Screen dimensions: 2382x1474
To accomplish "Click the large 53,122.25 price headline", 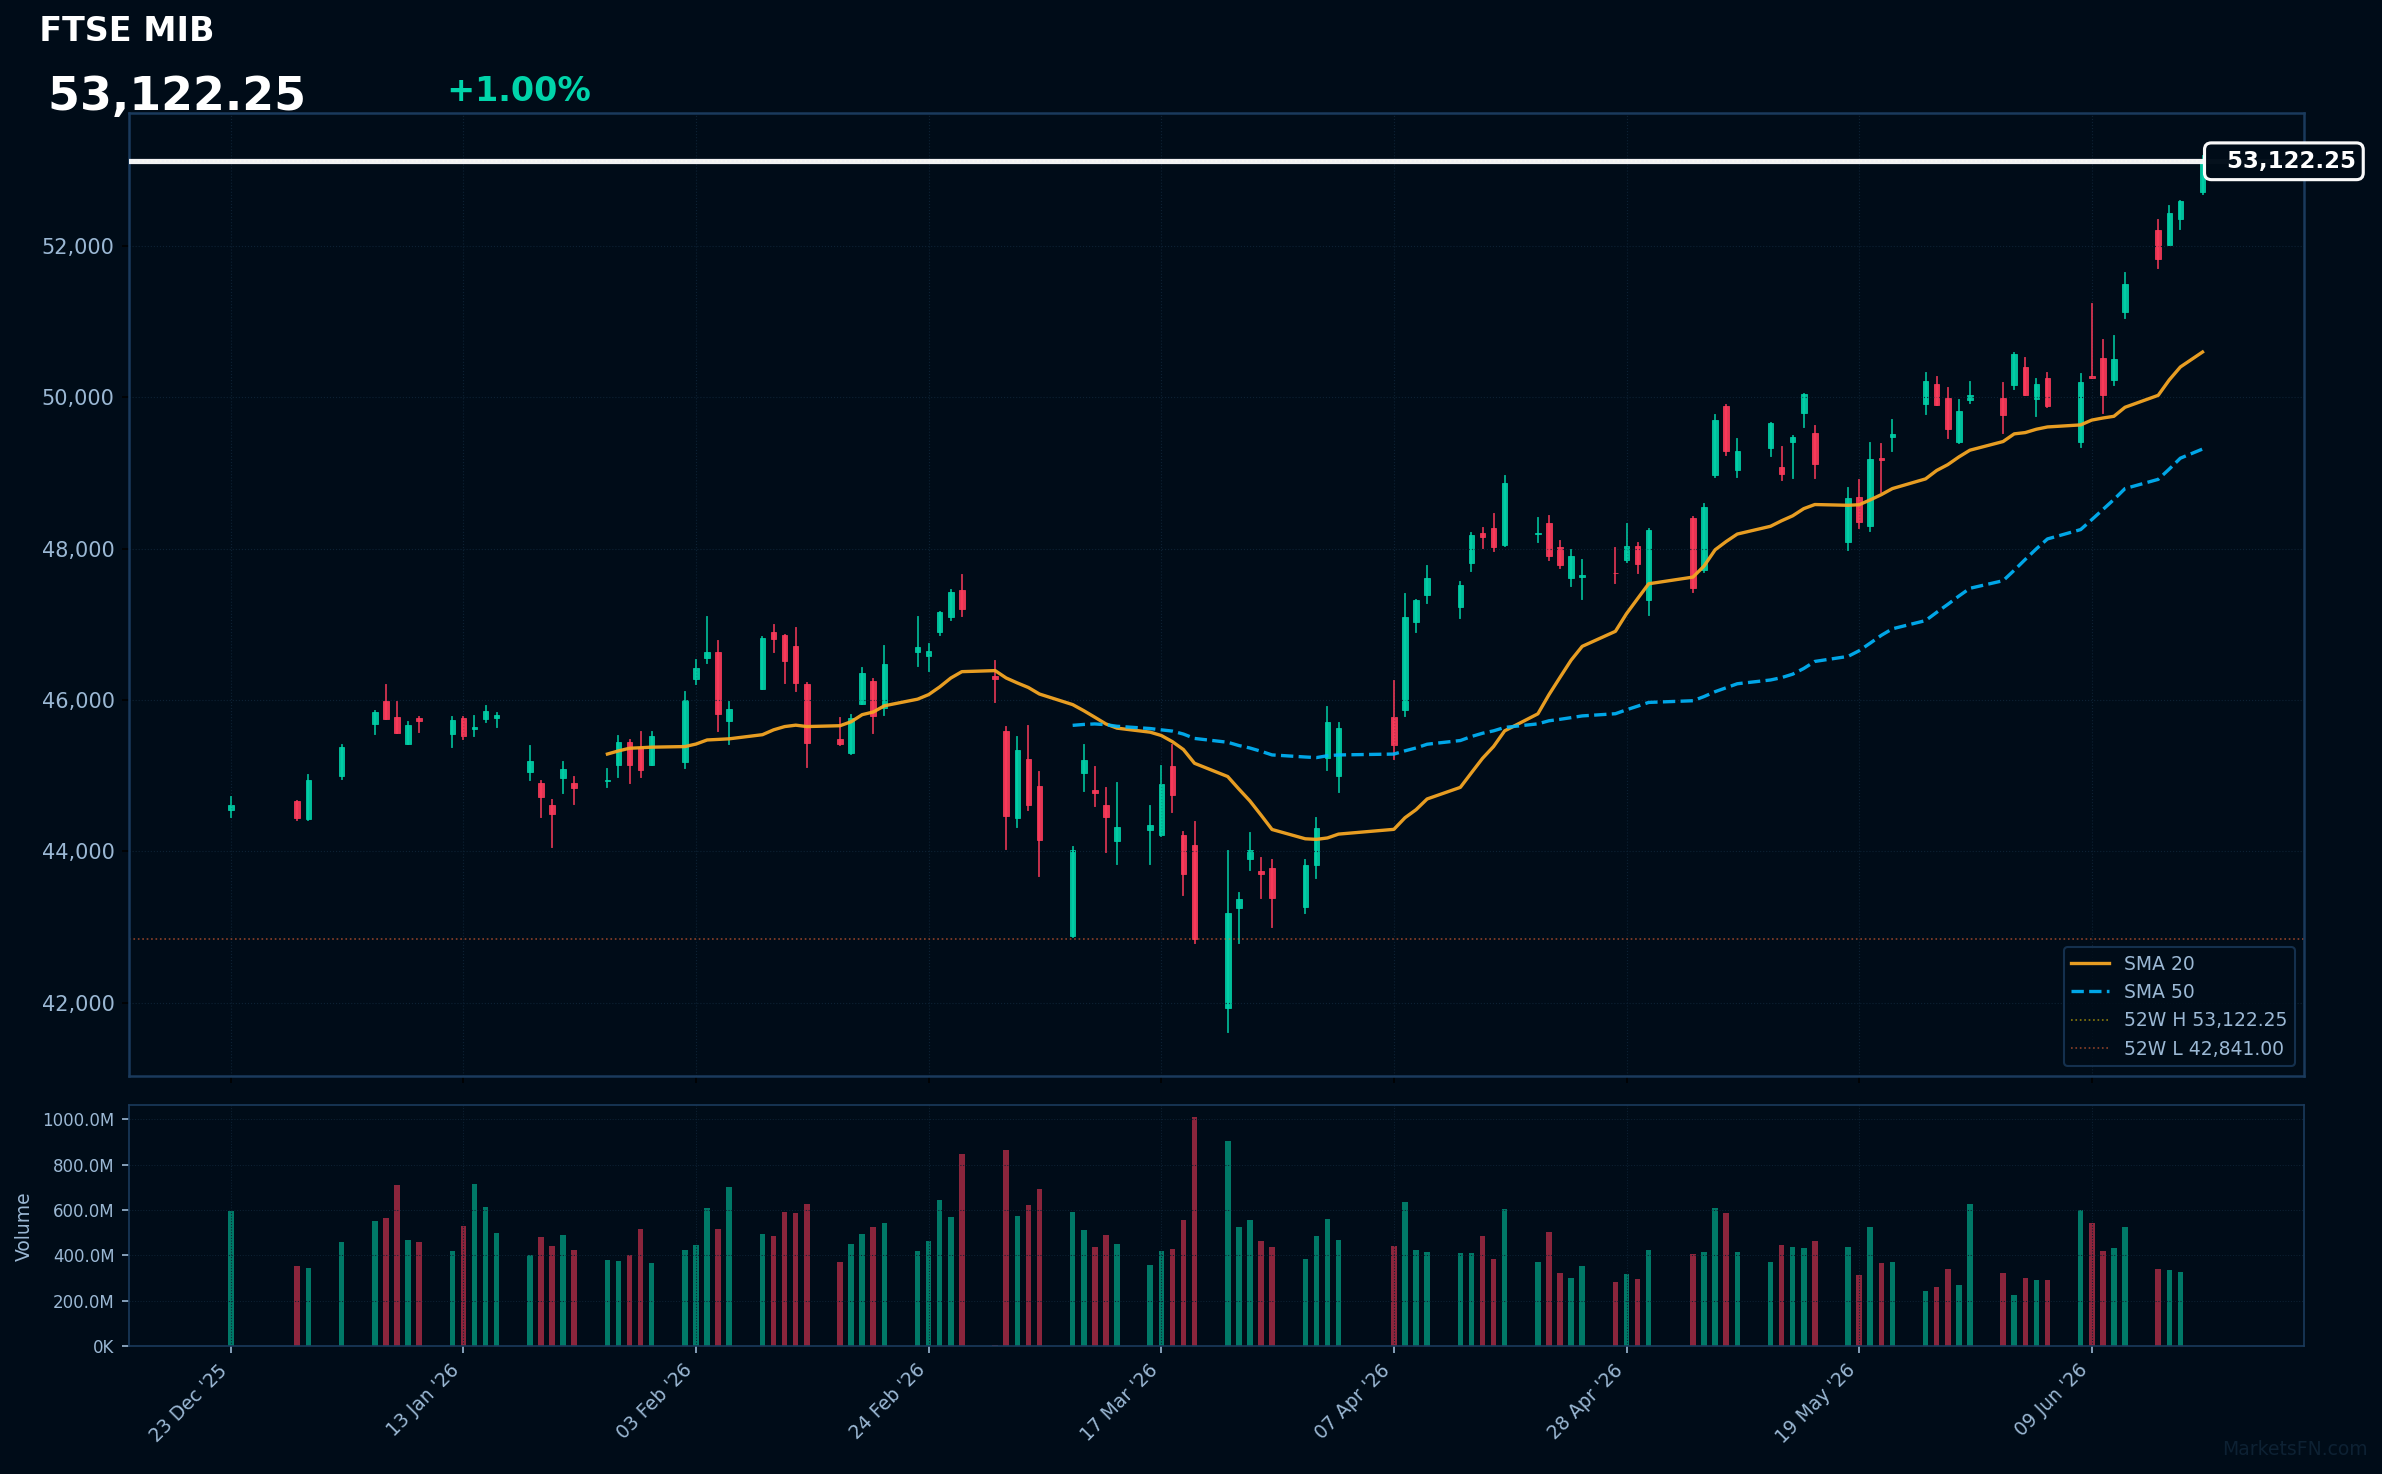I will click(x=176, y=95).
